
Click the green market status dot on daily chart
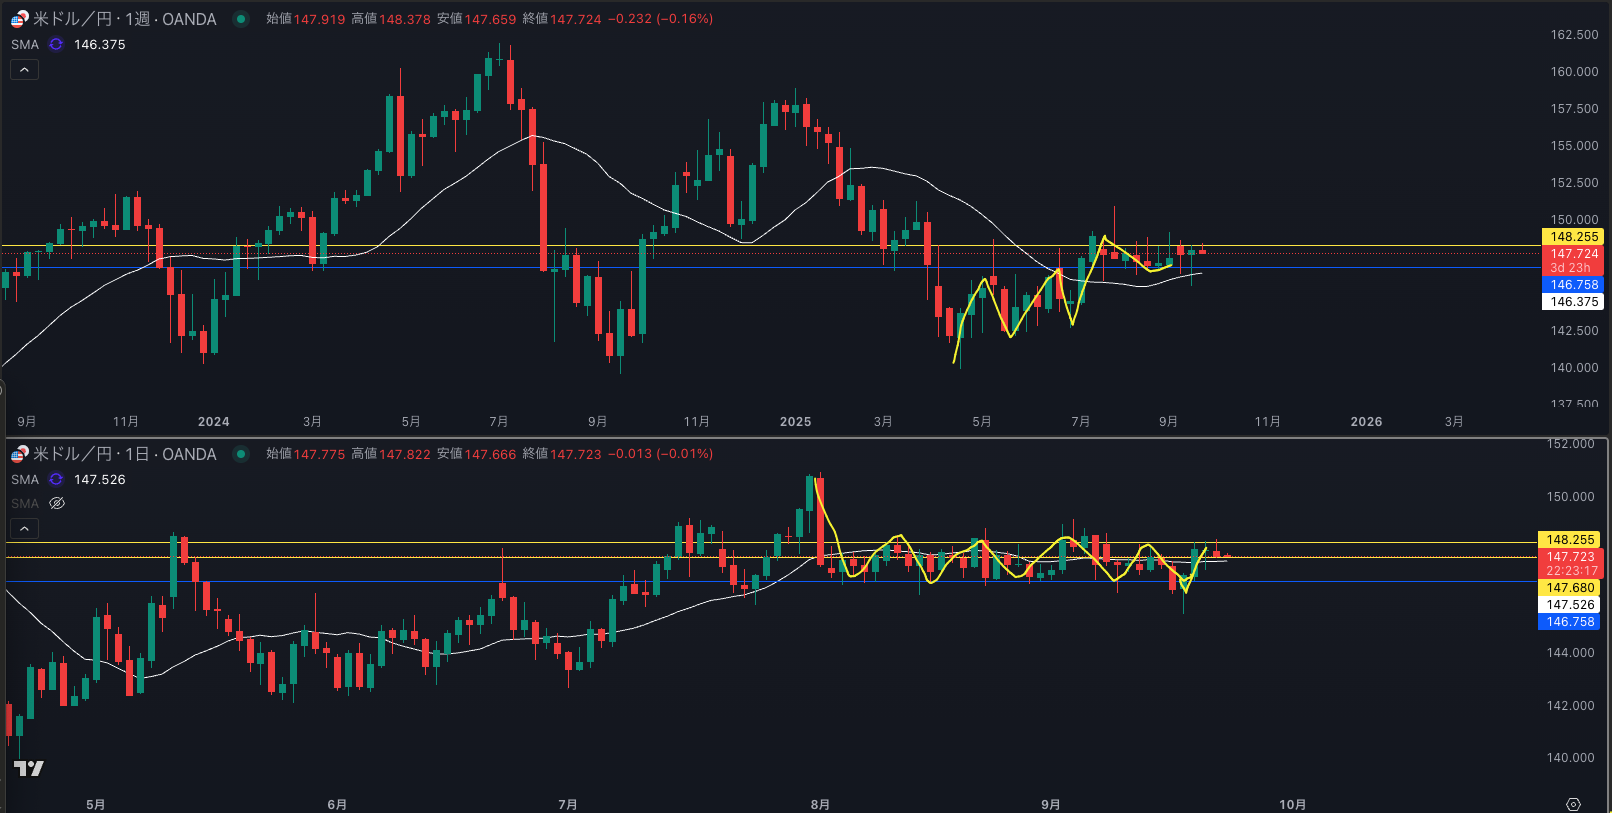[x=241, y=454]
